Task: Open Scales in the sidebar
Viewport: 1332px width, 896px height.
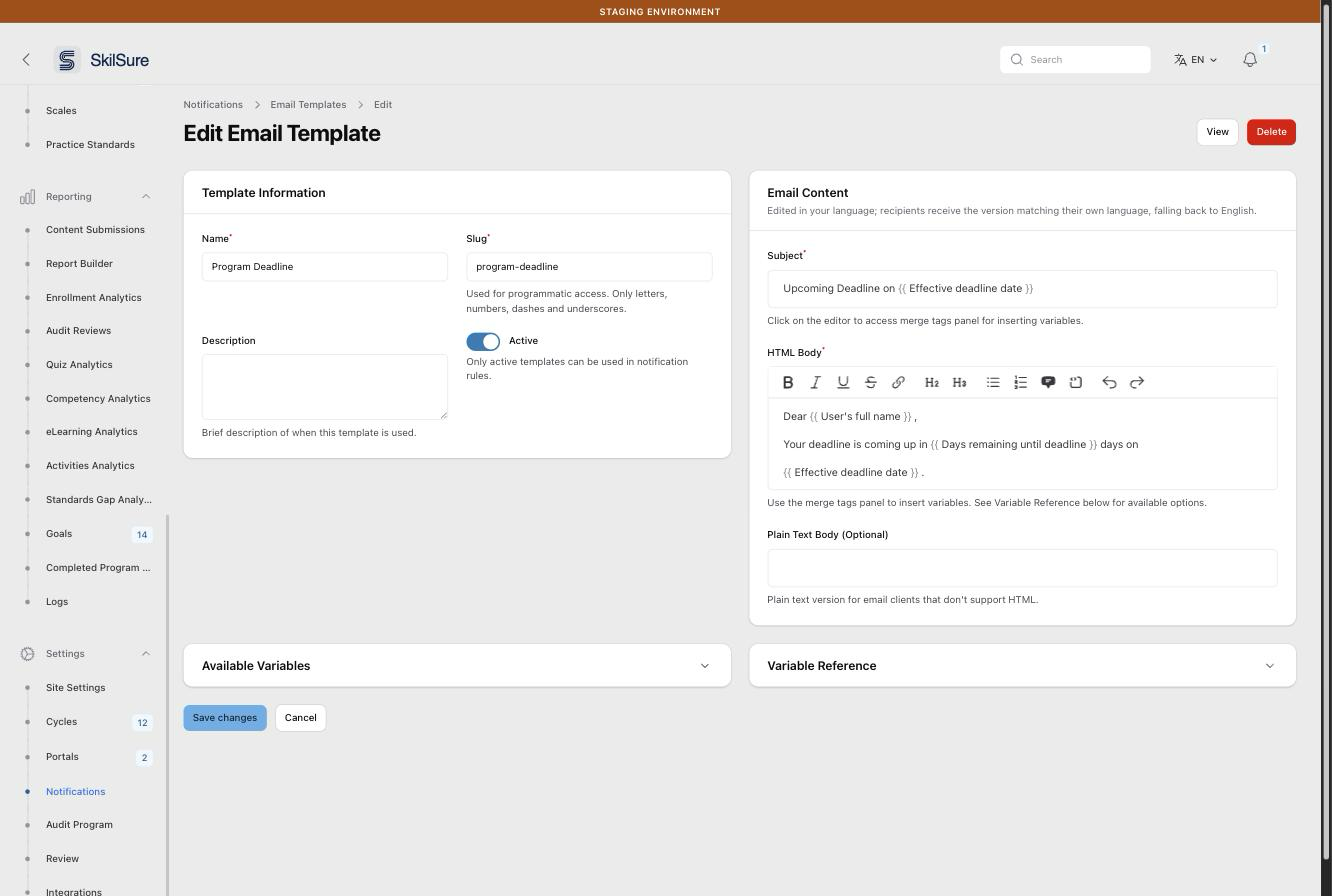Action: [x=61, y=111]
